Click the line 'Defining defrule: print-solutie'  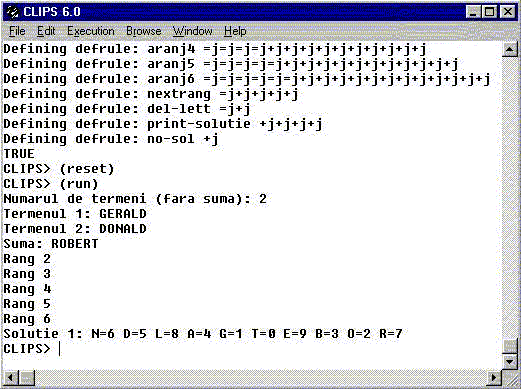pyautogui.click(x=163, y=124)
